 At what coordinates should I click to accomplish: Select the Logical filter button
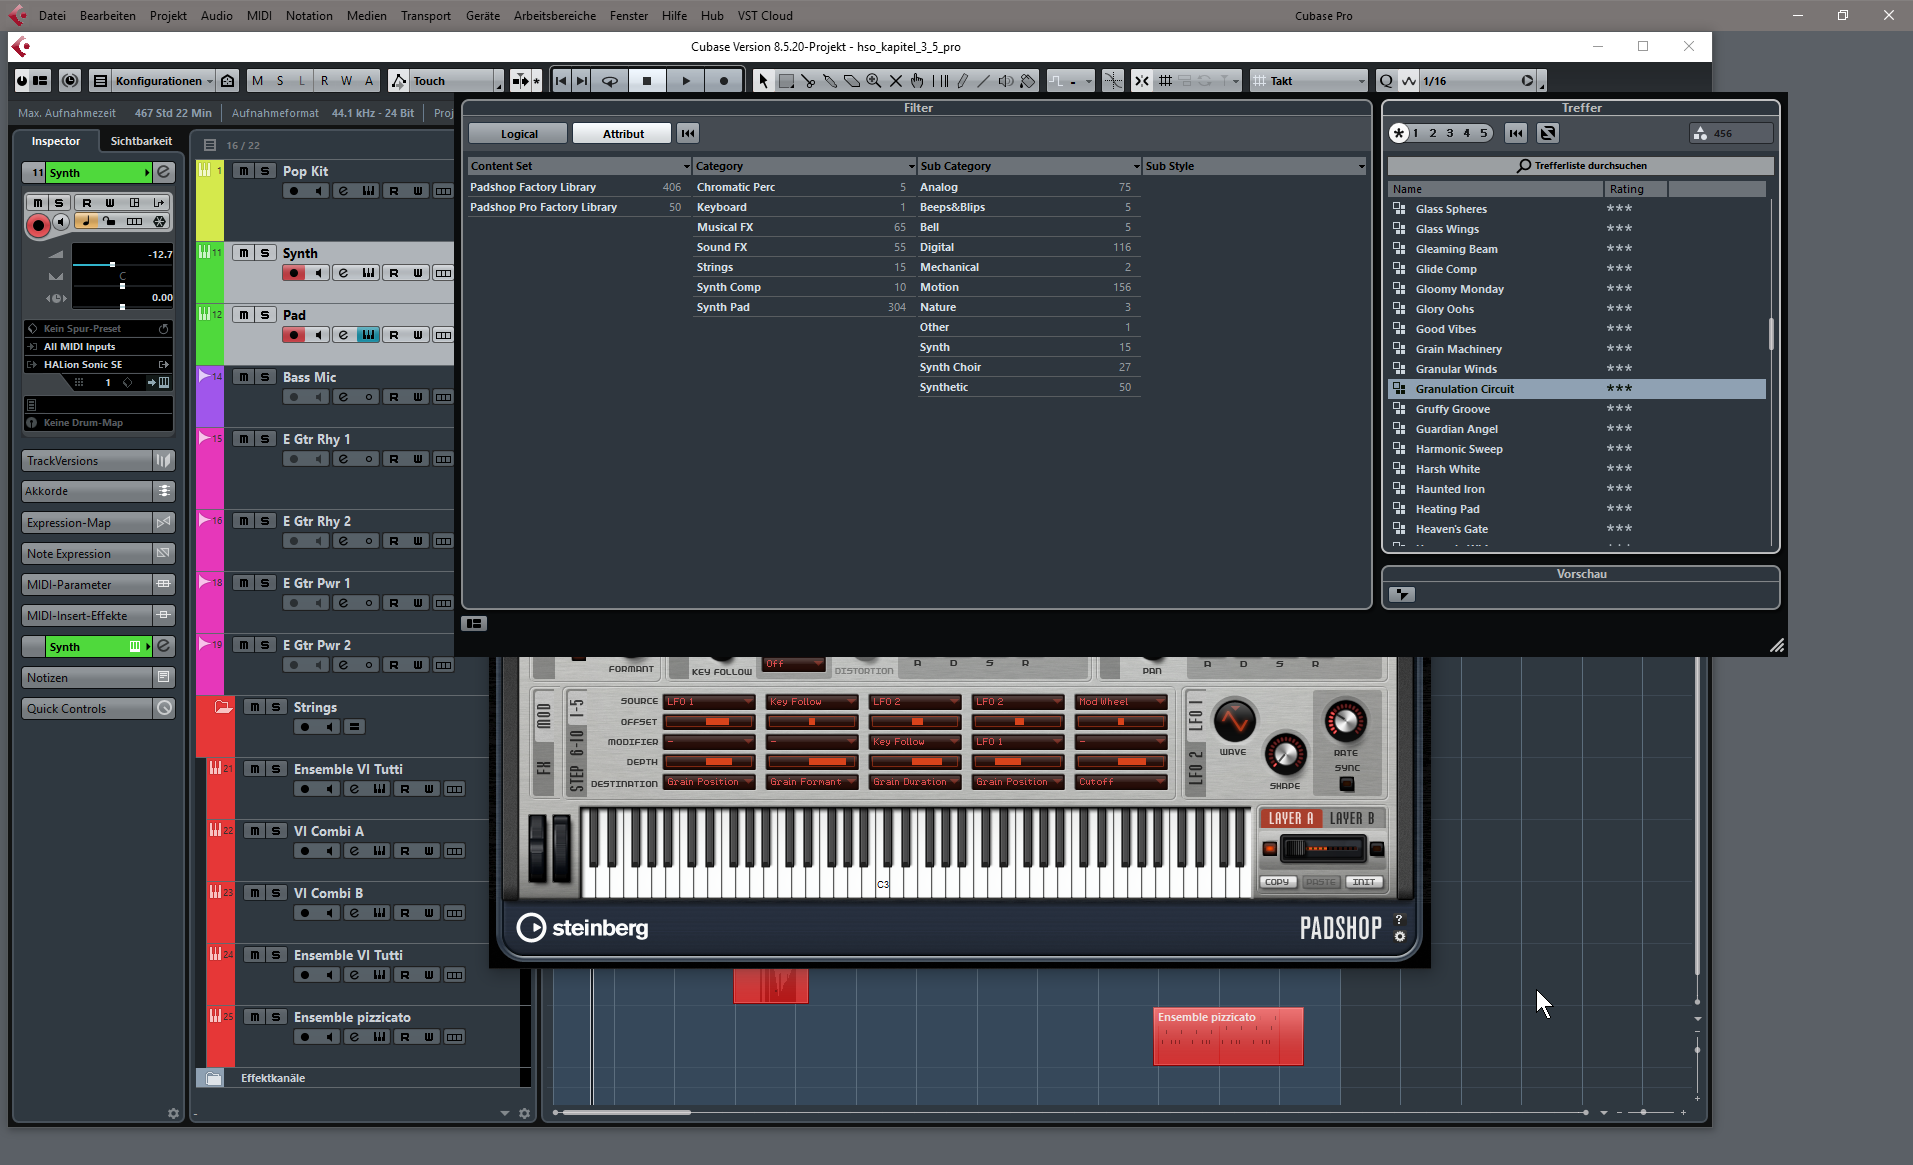tap(518, 134)
